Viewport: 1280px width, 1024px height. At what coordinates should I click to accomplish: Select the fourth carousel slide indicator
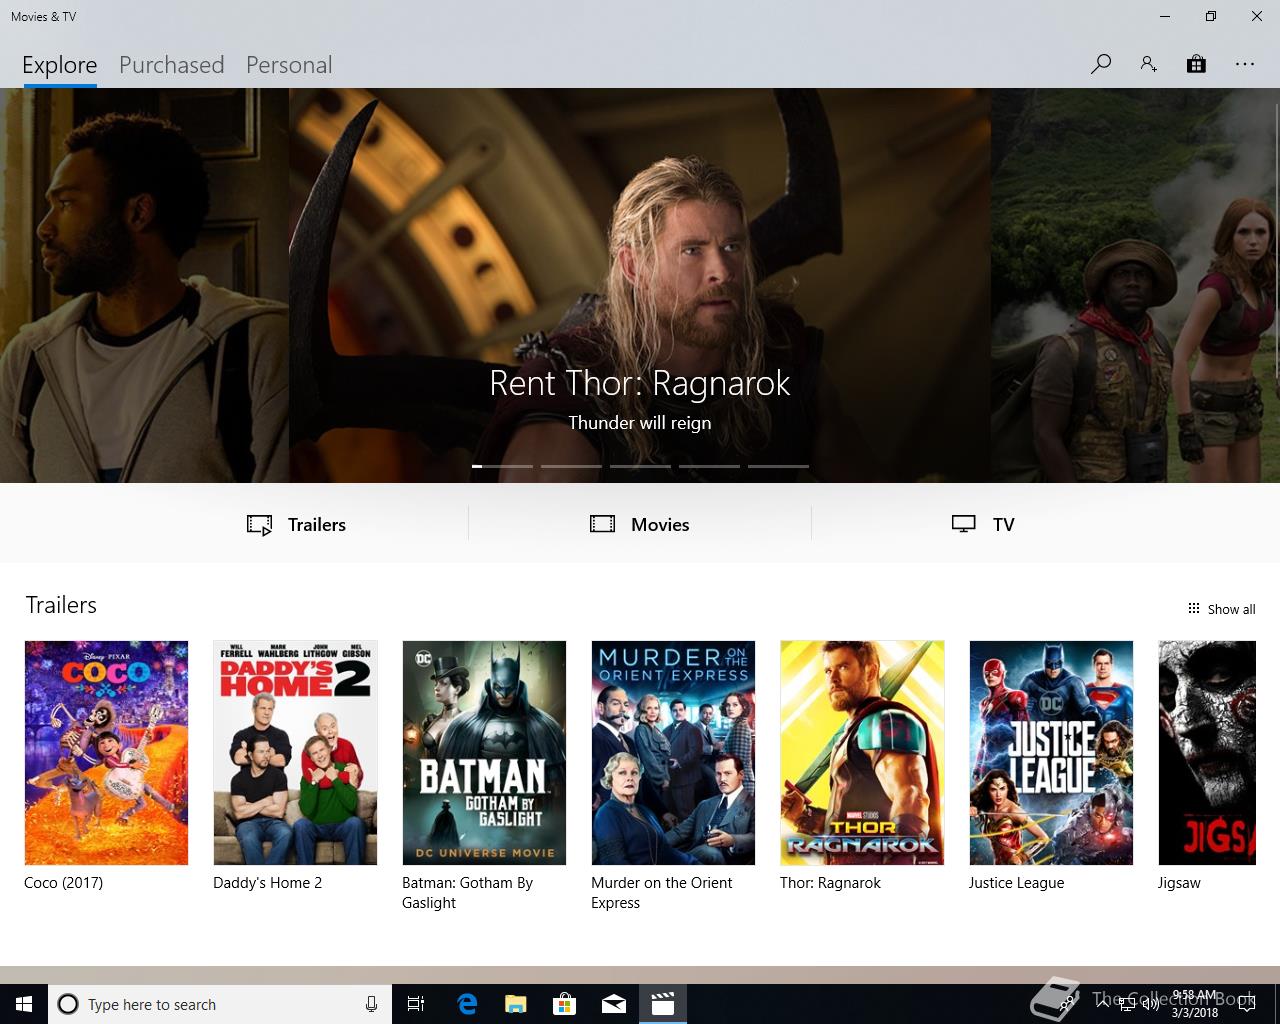(709, 466)
